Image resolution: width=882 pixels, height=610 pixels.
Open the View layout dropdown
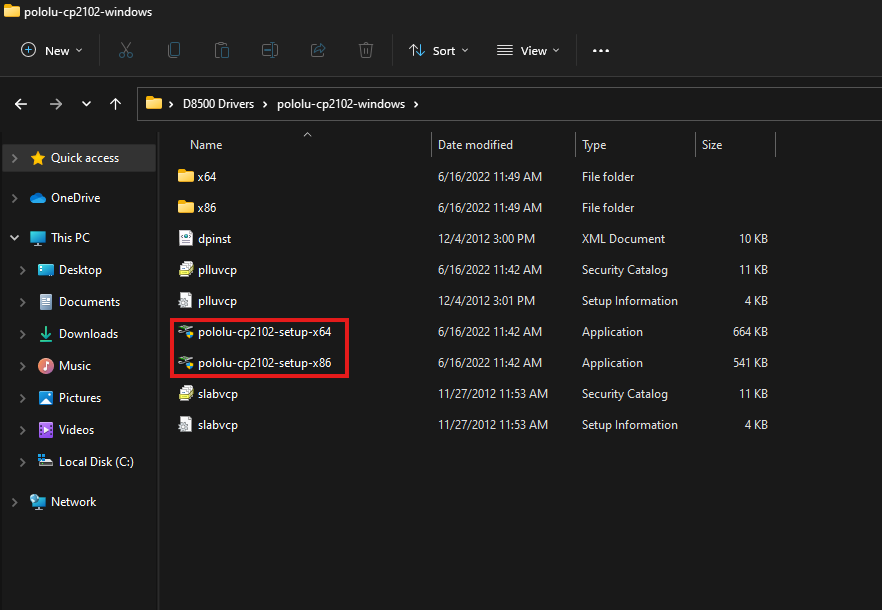tap(528, 50)
